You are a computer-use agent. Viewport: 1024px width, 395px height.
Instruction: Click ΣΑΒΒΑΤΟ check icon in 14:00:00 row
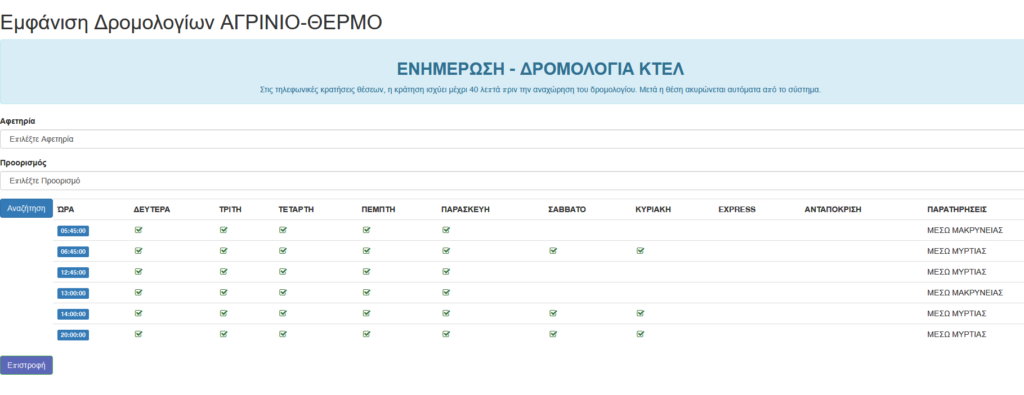553,313
